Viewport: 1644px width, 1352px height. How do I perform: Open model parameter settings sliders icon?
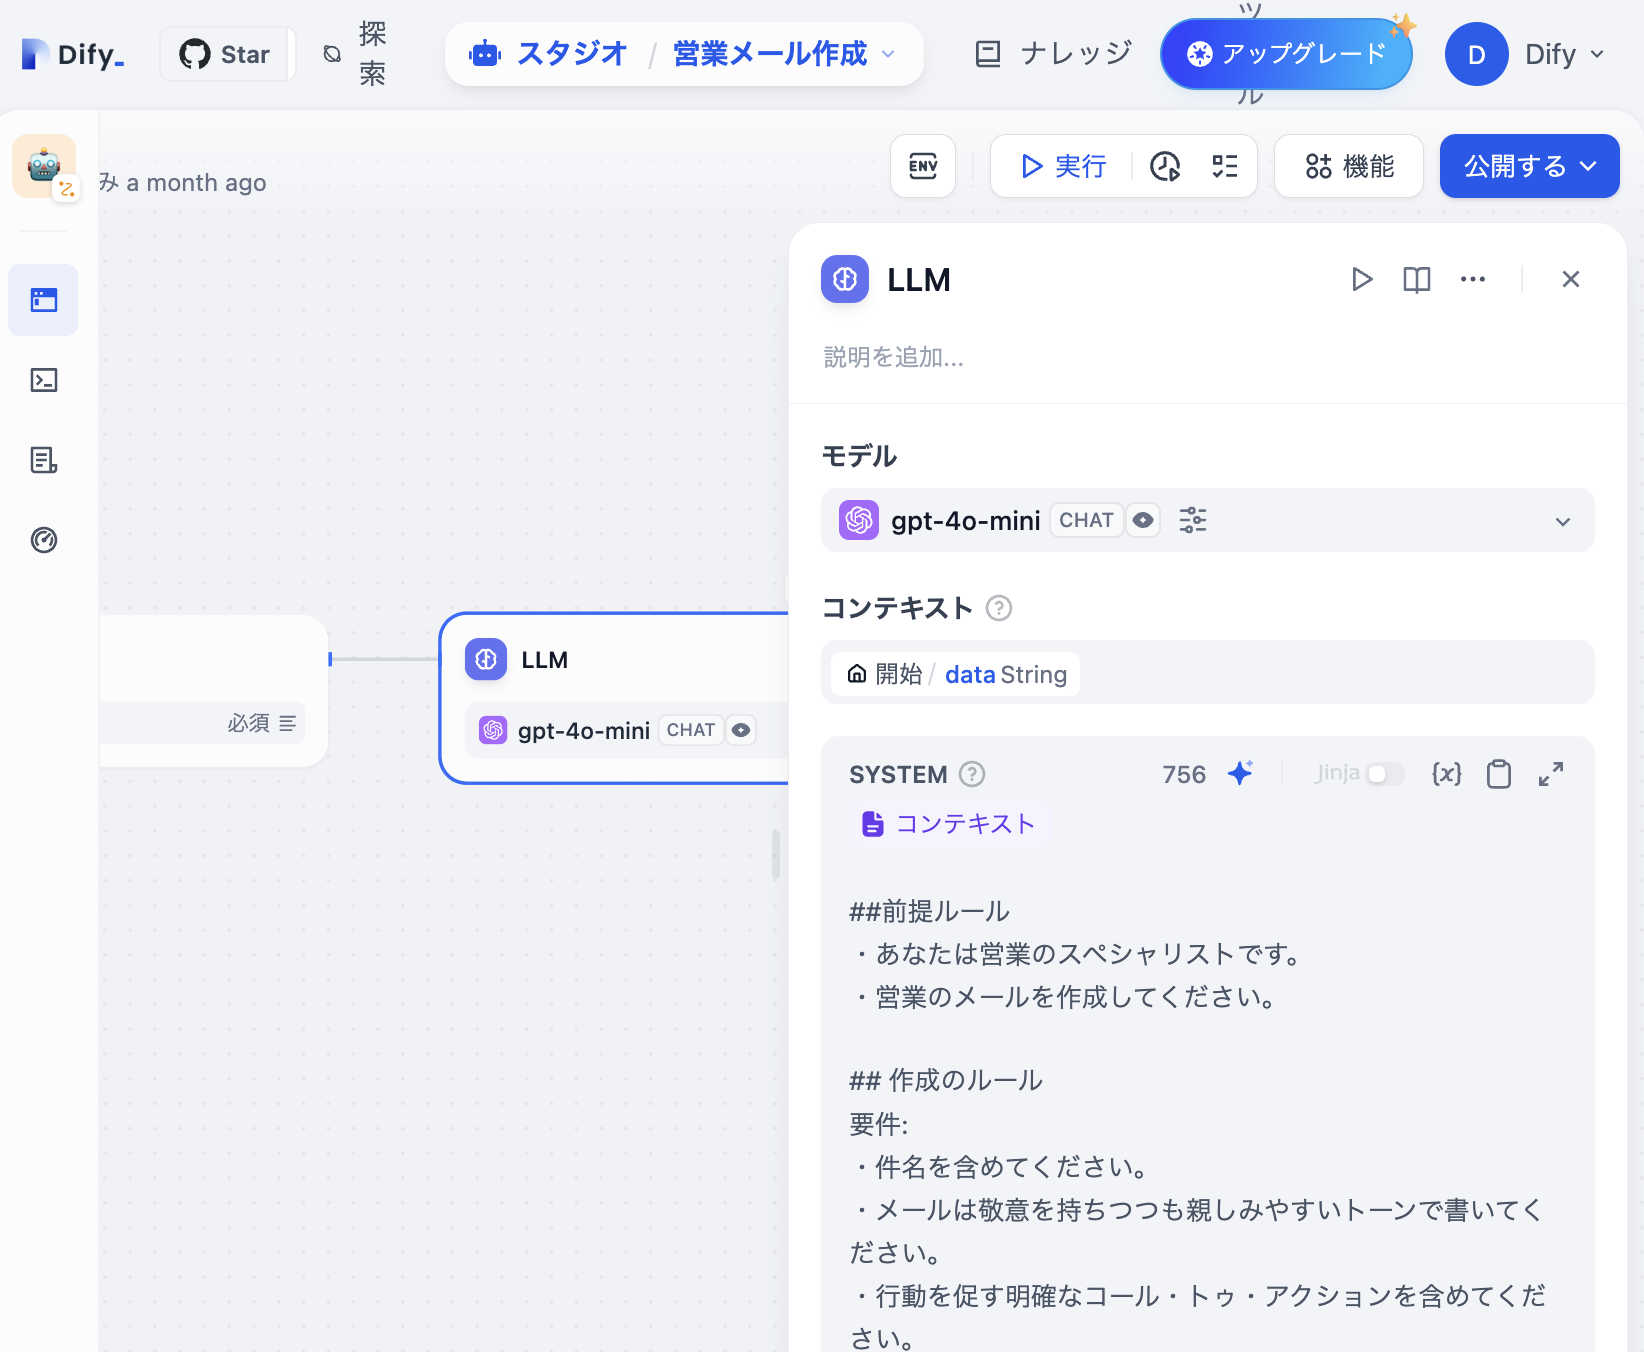1192,520
